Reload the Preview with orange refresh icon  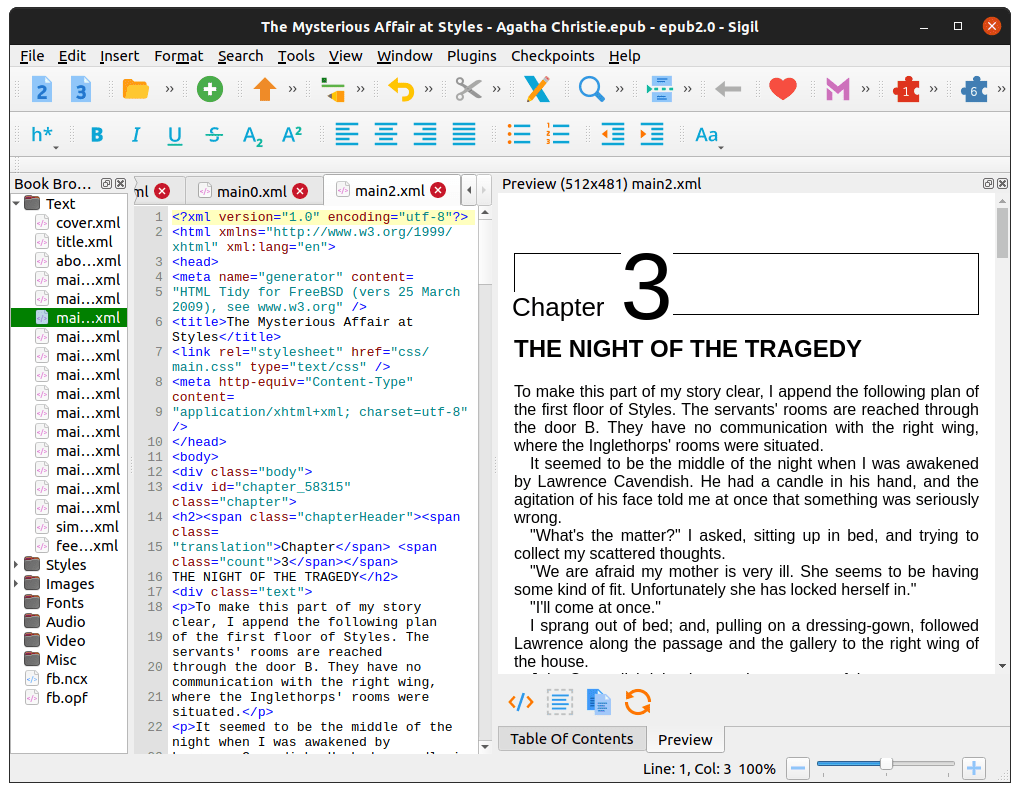pyautogui.click(x=637, y=702)
